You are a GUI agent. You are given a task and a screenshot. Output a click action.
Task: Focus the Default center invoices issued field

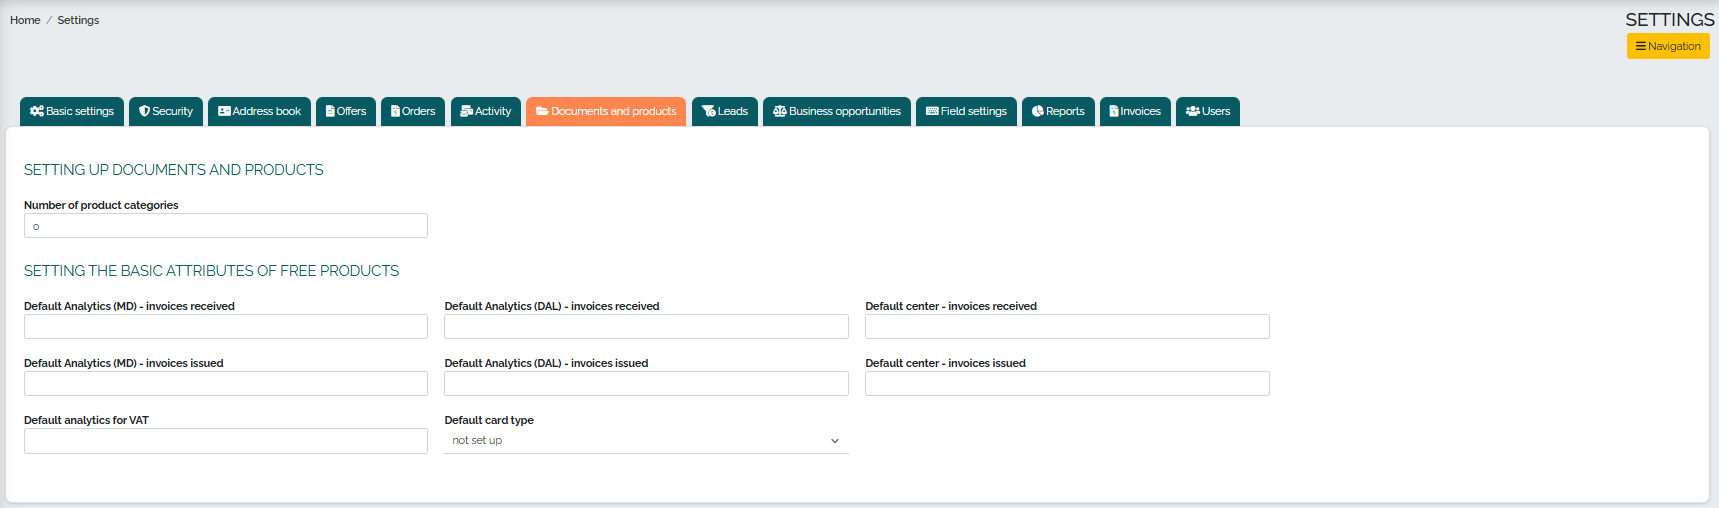1067,384
